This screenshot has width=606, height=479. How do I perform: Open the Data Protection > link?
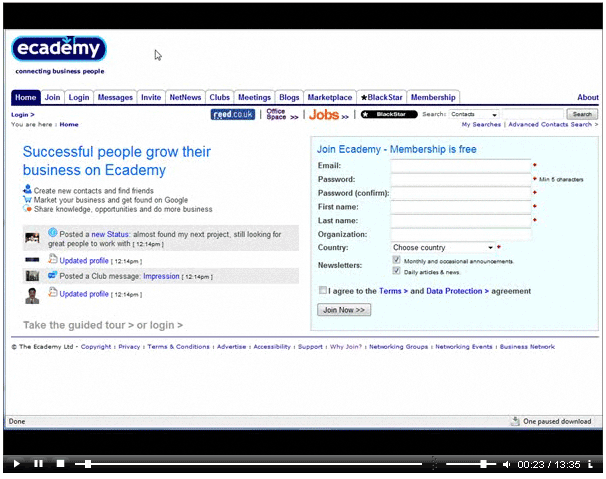point(457,291)
